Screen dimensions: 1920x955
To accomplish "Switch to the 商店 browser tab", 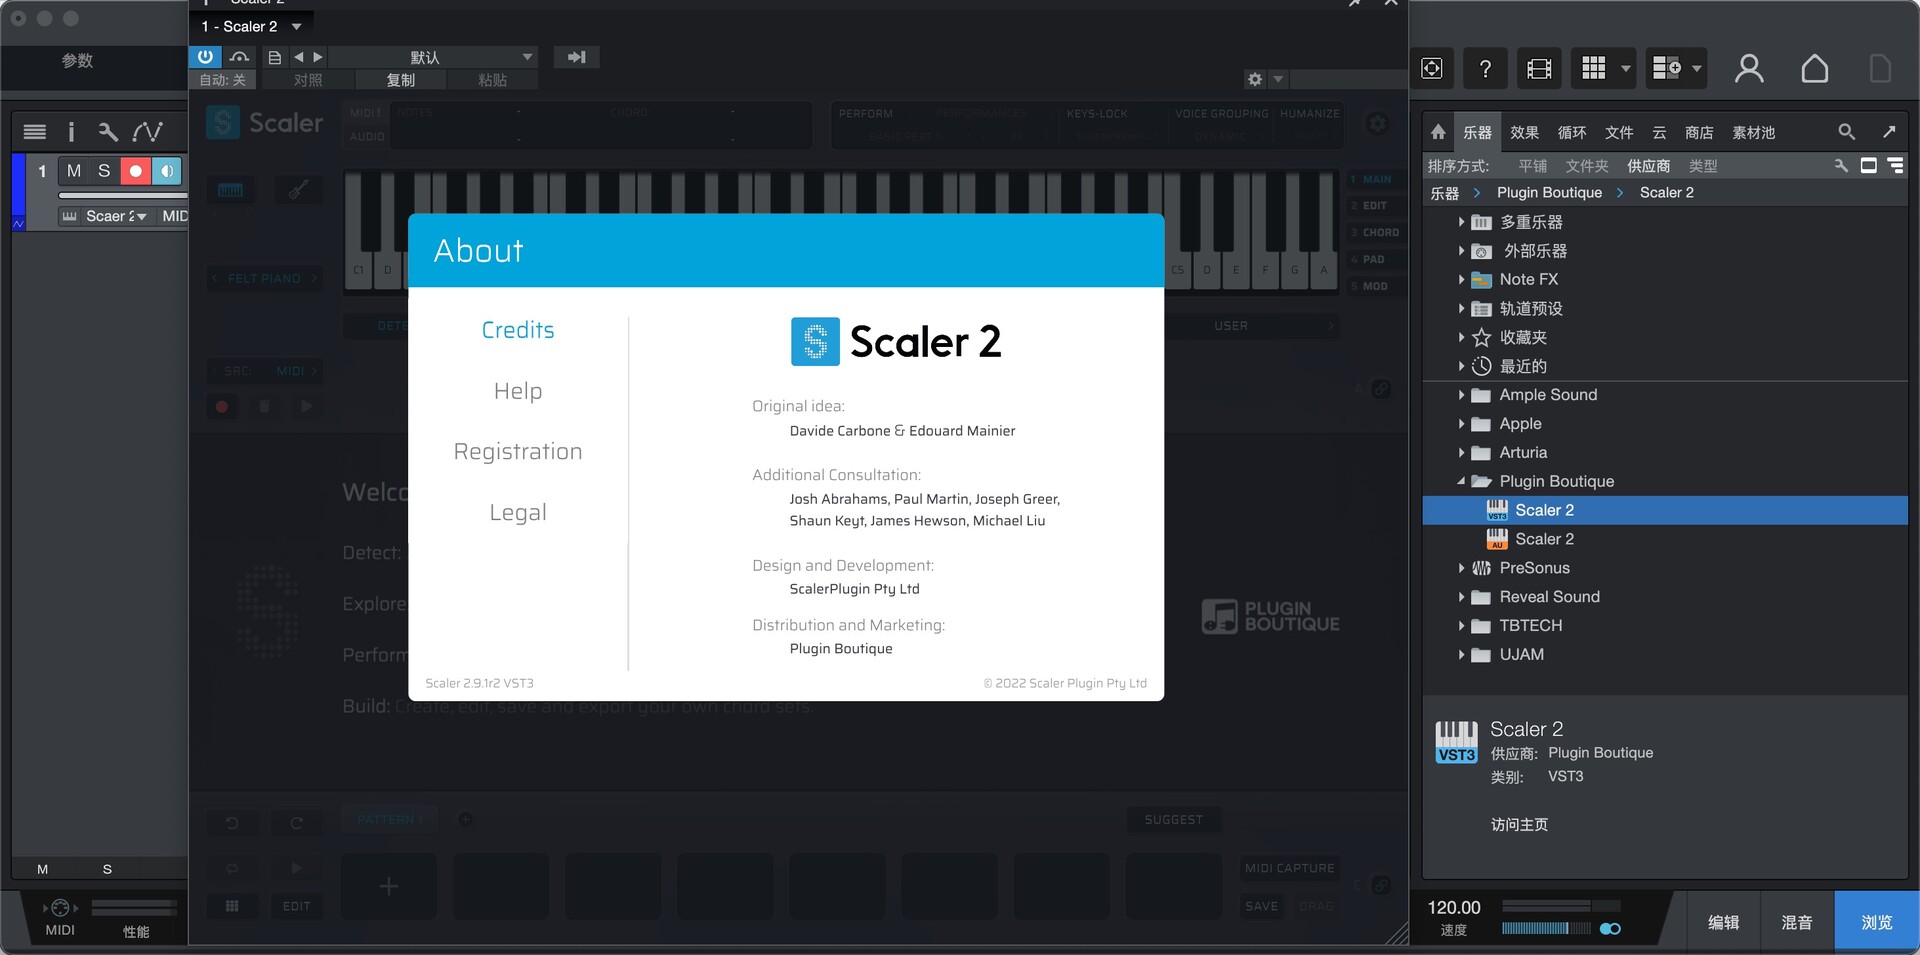I will click(1699, 132).
